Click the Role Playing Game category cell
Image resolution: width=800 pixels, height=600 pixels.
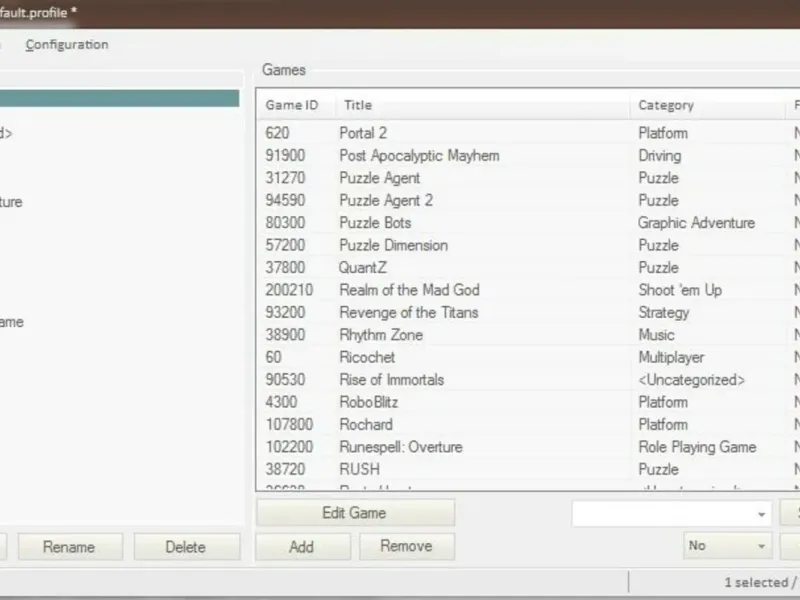click(697, 447)
